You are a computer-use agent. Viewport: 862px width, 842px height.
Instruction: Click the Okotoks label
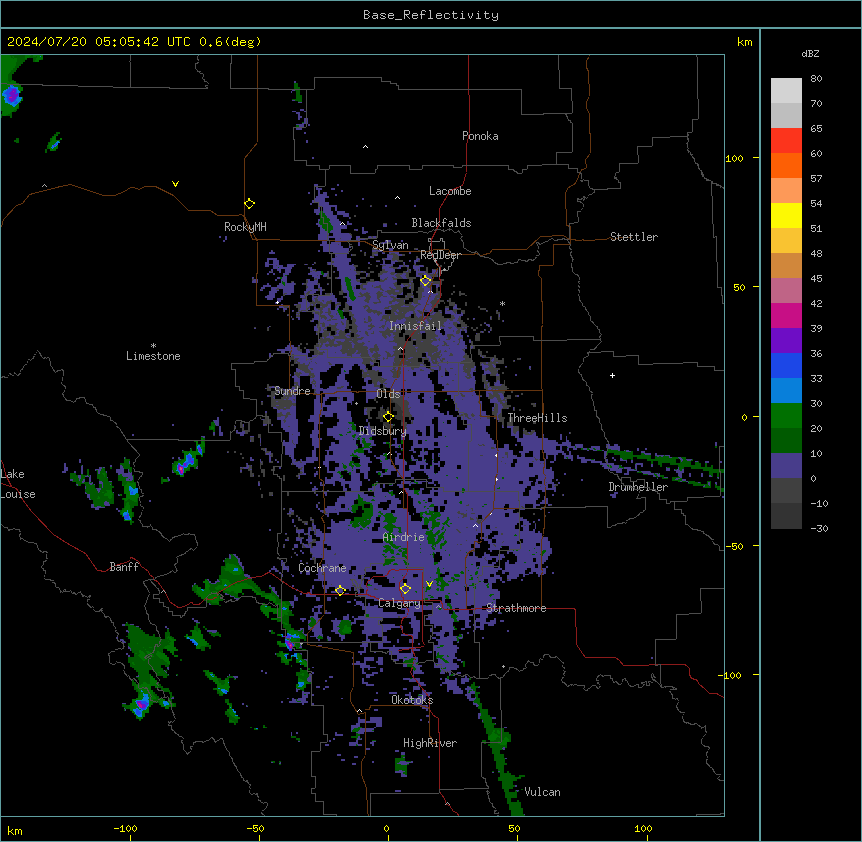412,700
